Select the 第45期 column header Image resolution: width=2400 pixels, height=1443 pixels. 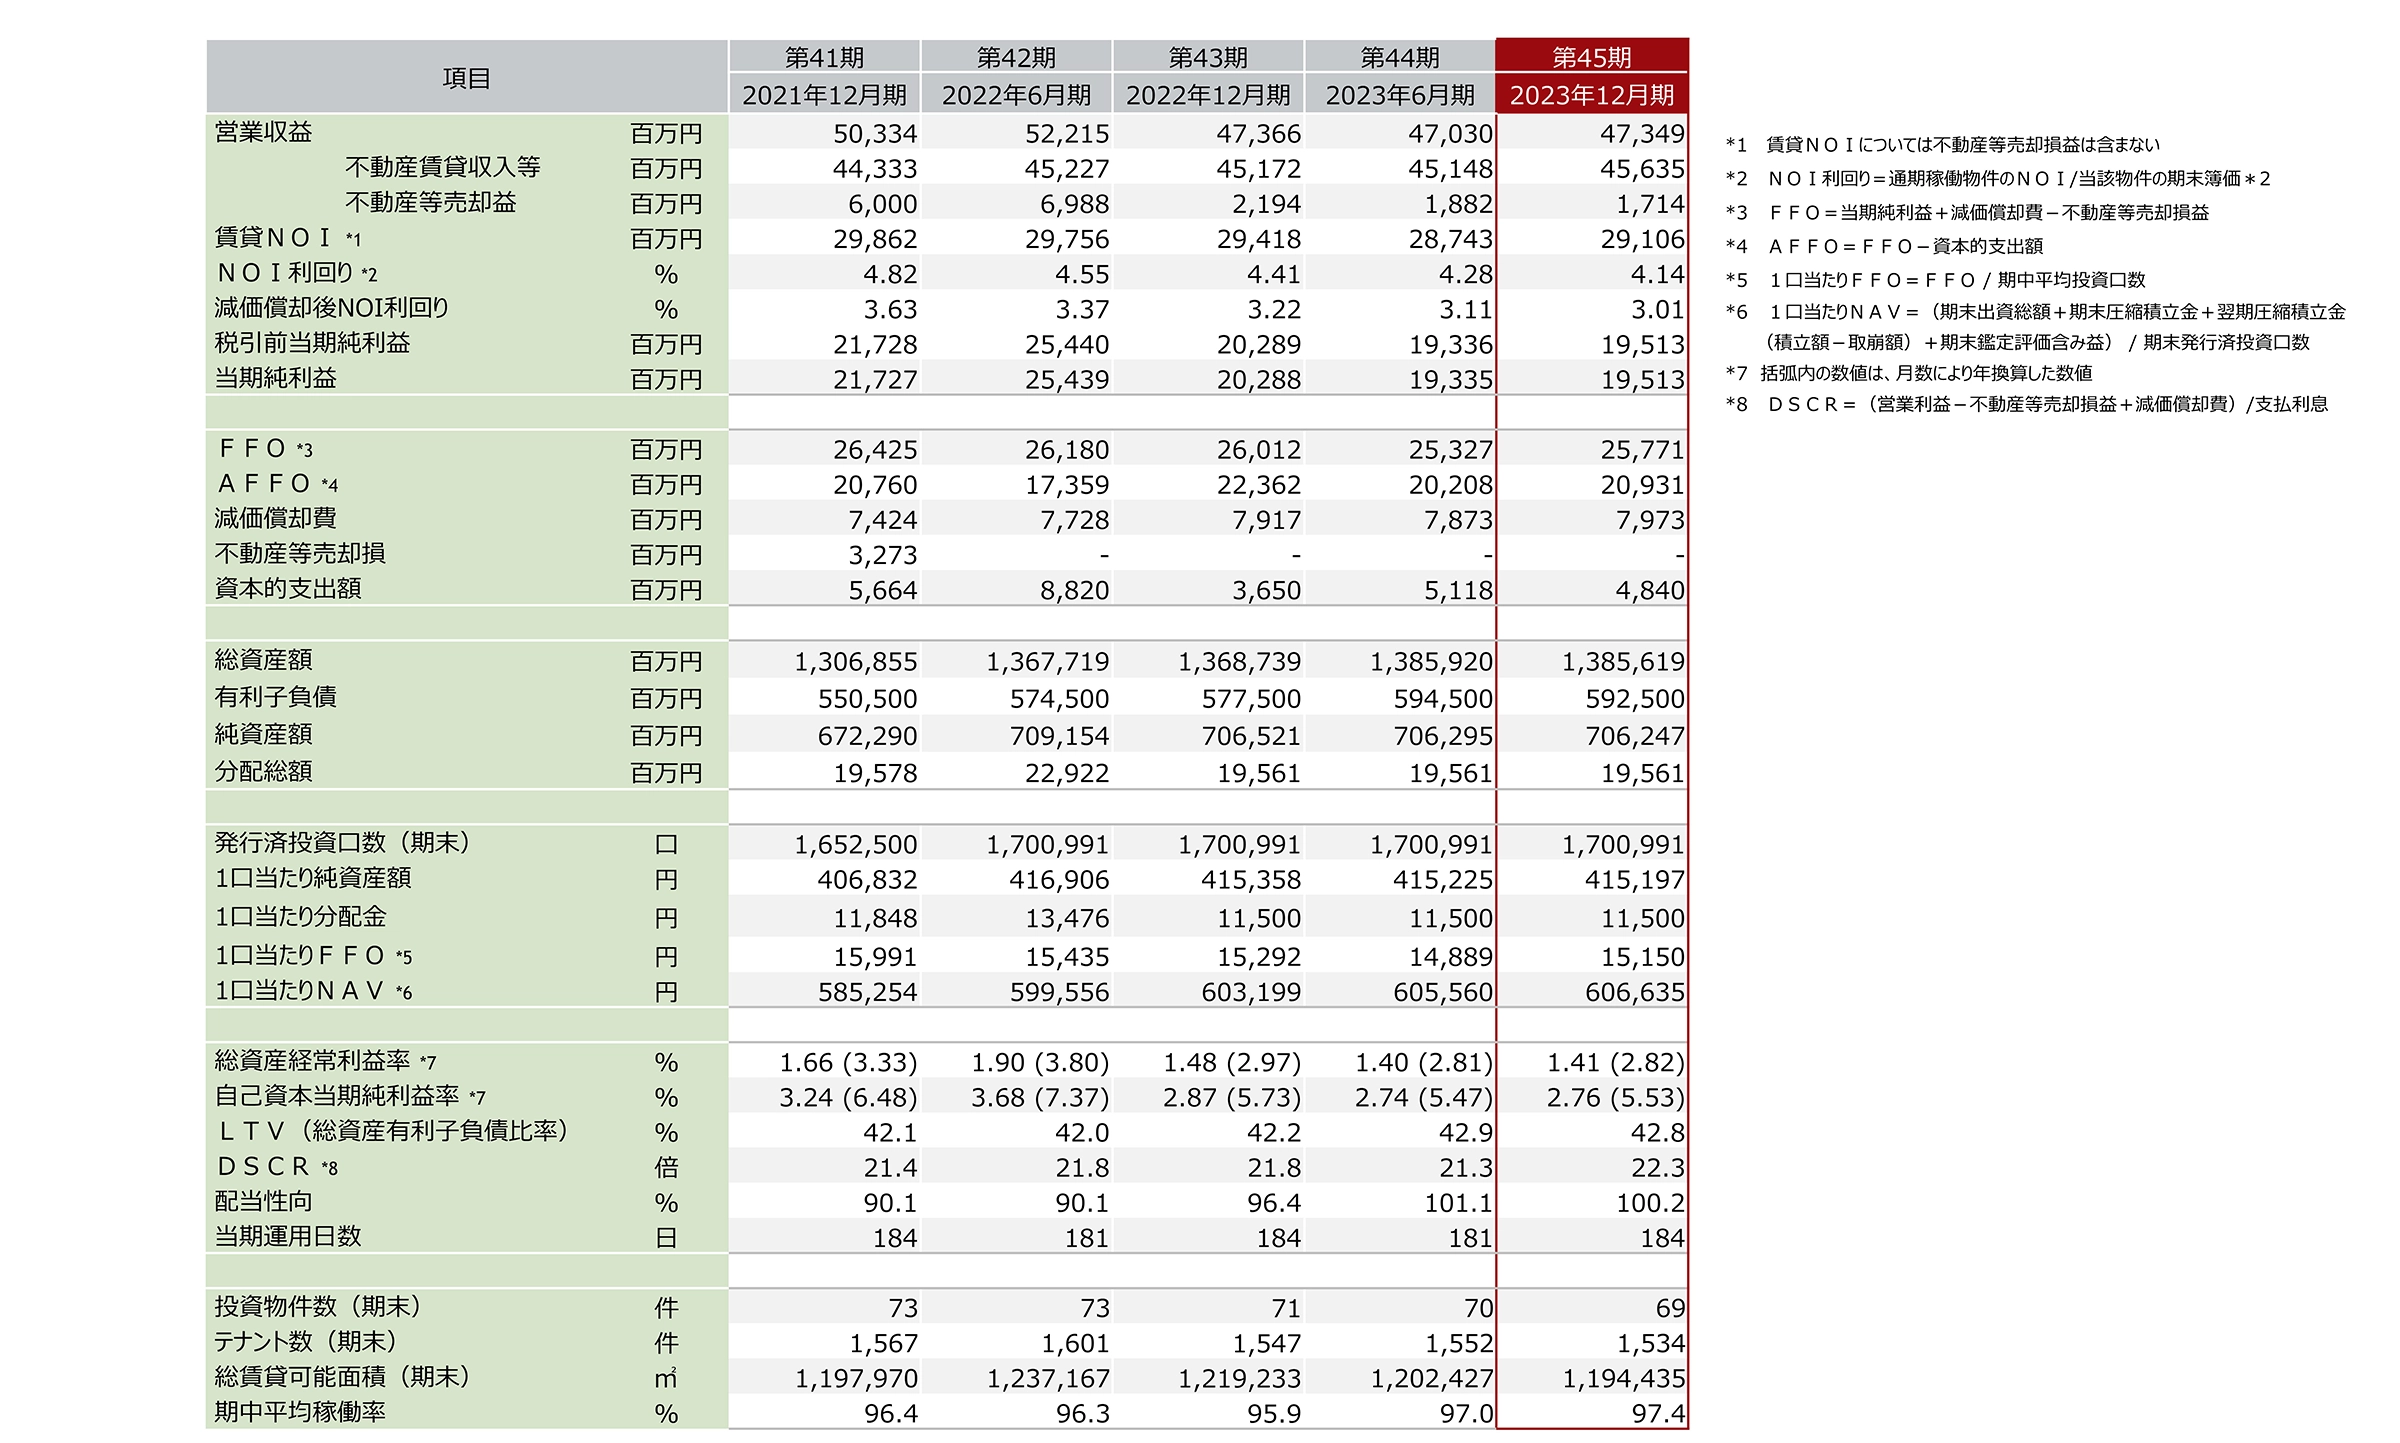[x=1591, y=57]
